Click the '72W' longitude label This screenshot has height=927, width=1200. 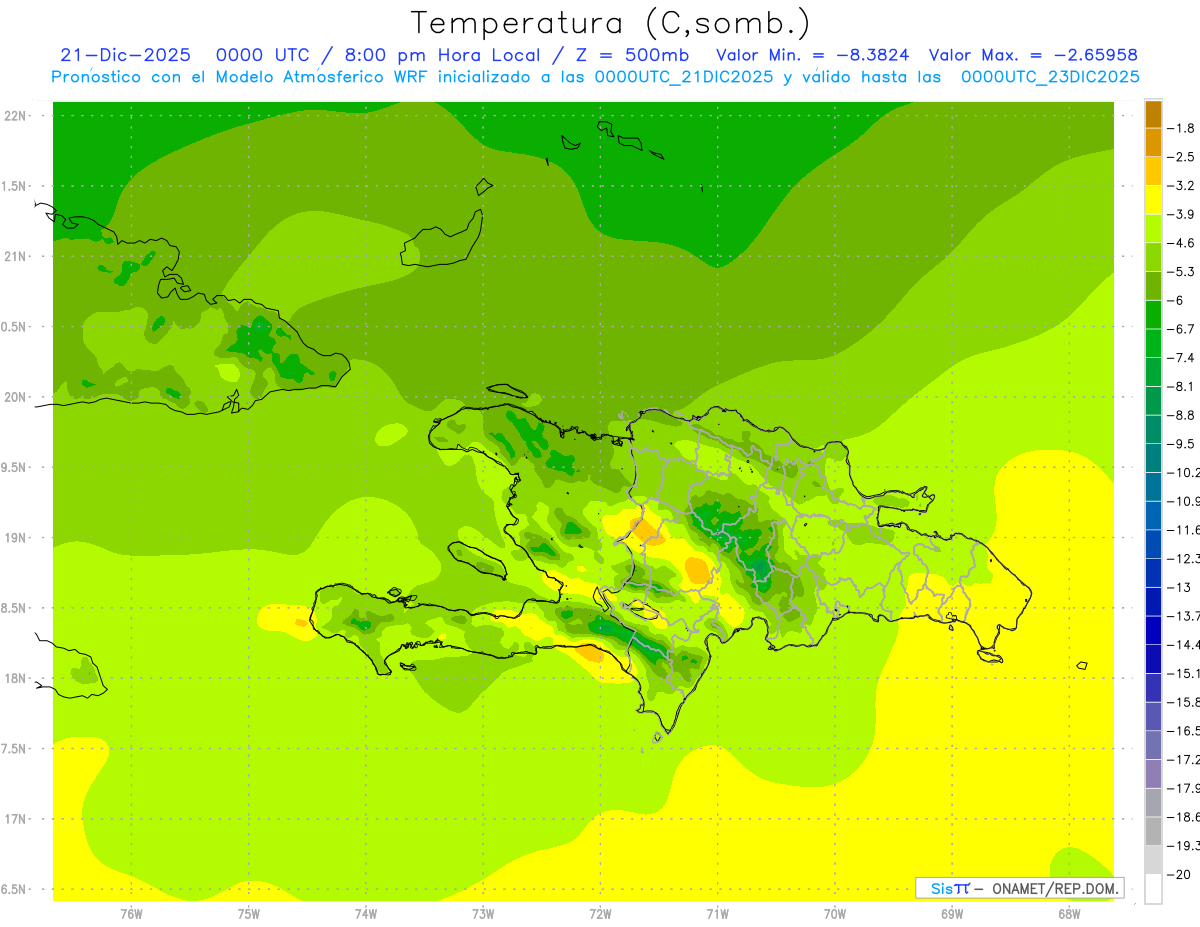click(600, 914)
